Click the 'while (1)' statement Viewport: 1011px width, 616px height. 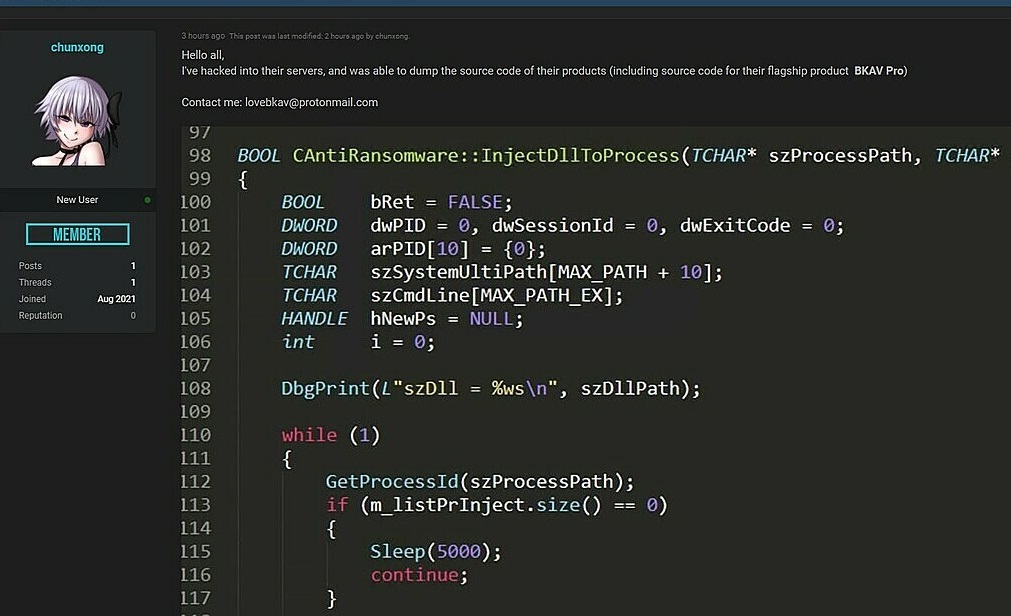tap(331, 435)
